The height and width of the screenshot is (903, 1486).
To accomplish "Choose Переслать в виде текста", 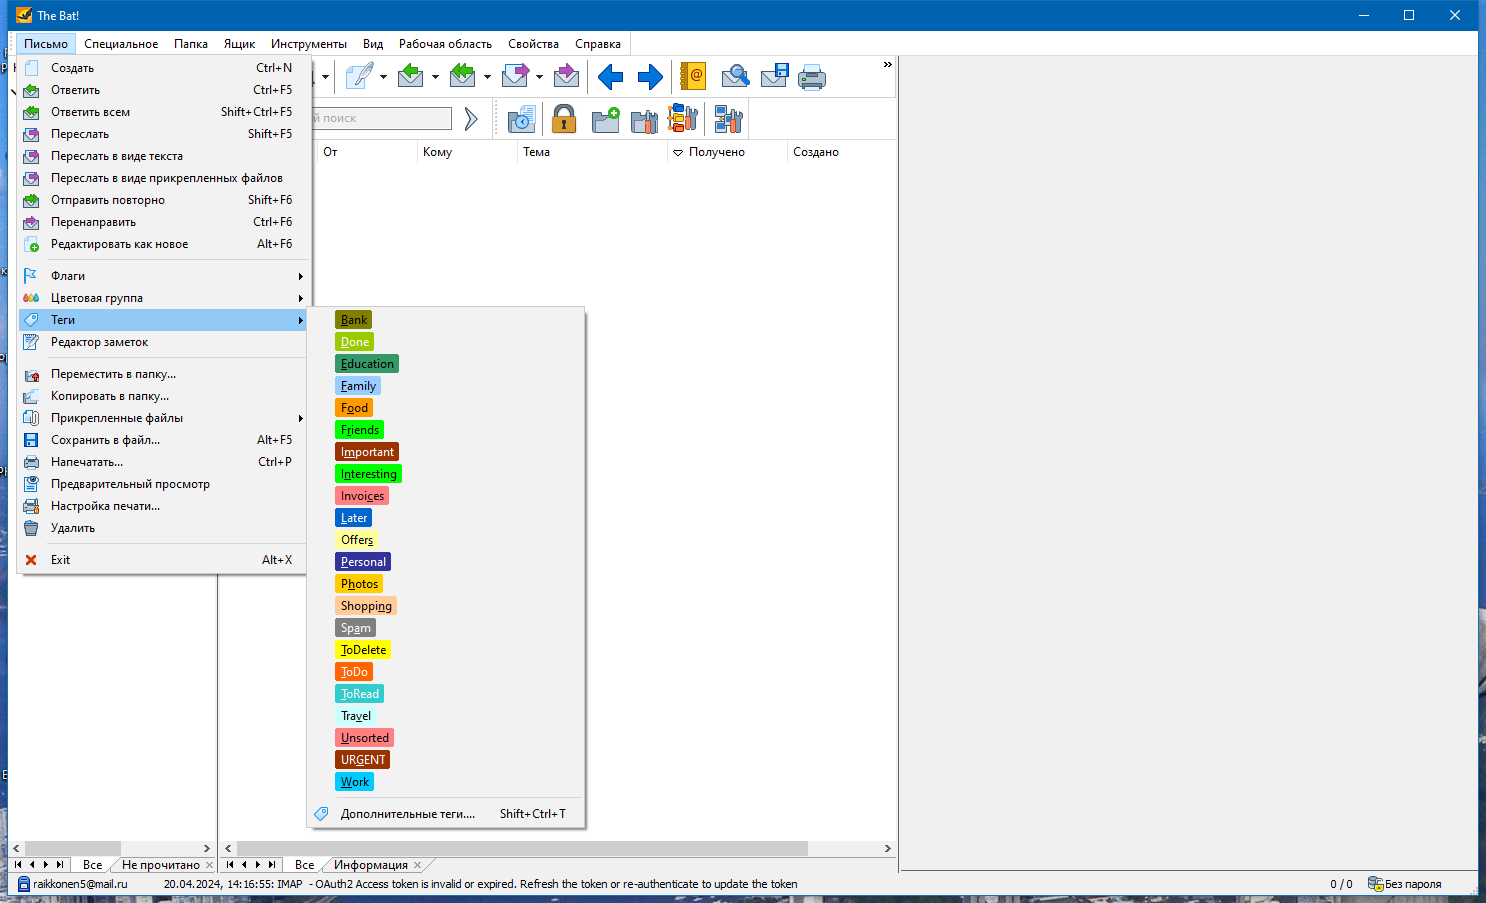I will click(163, 156).
